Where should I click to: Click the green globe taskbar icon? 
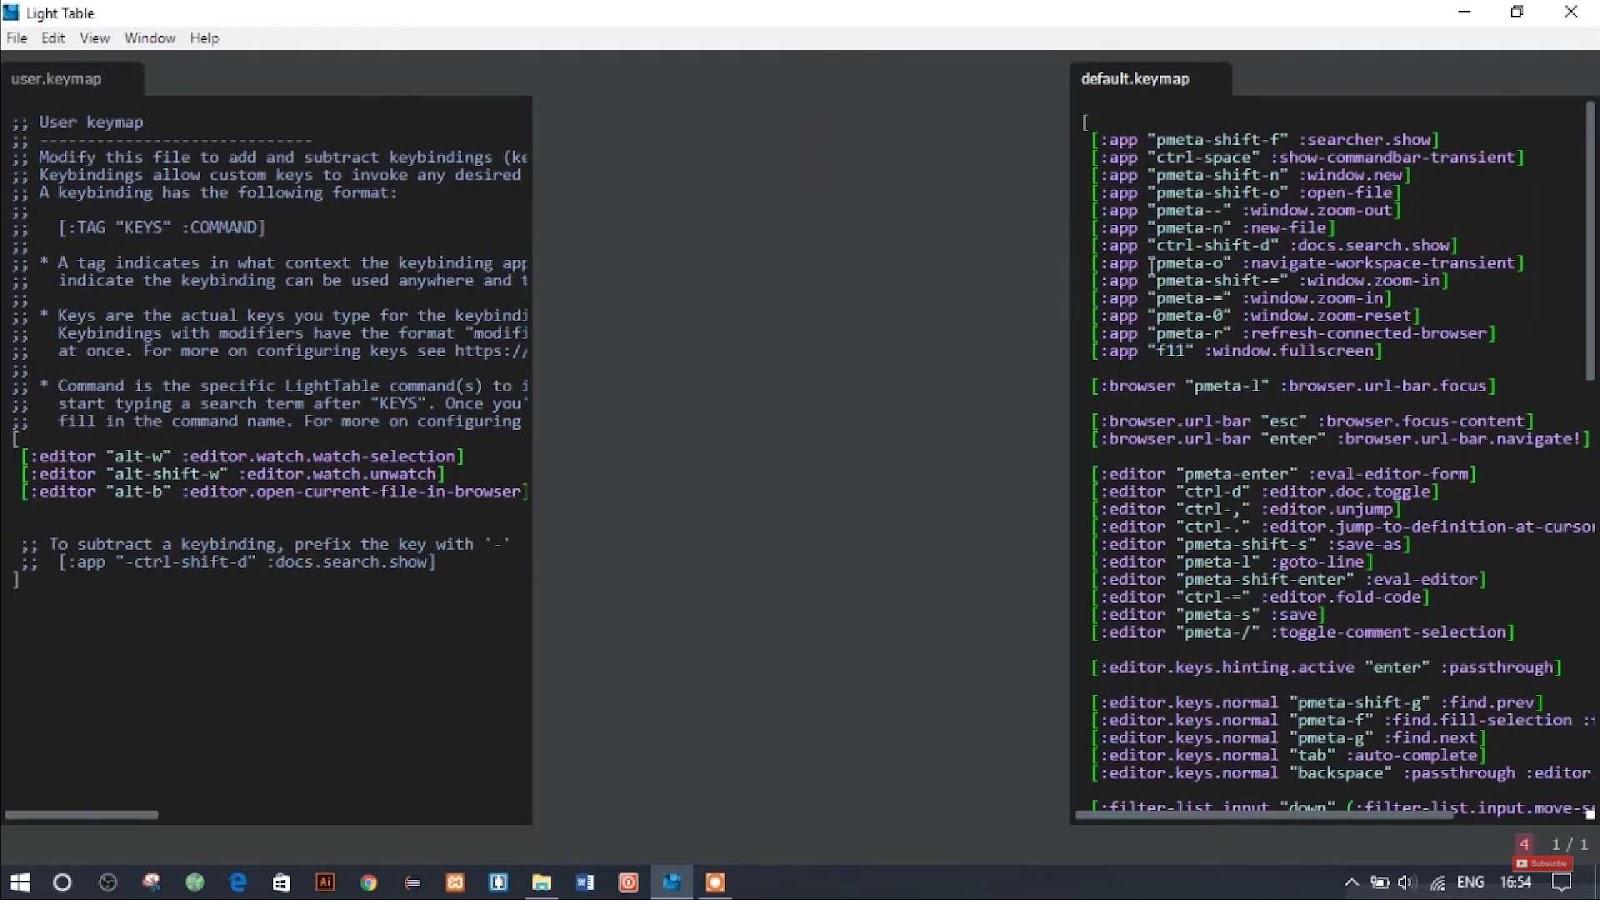pos(195,882)
